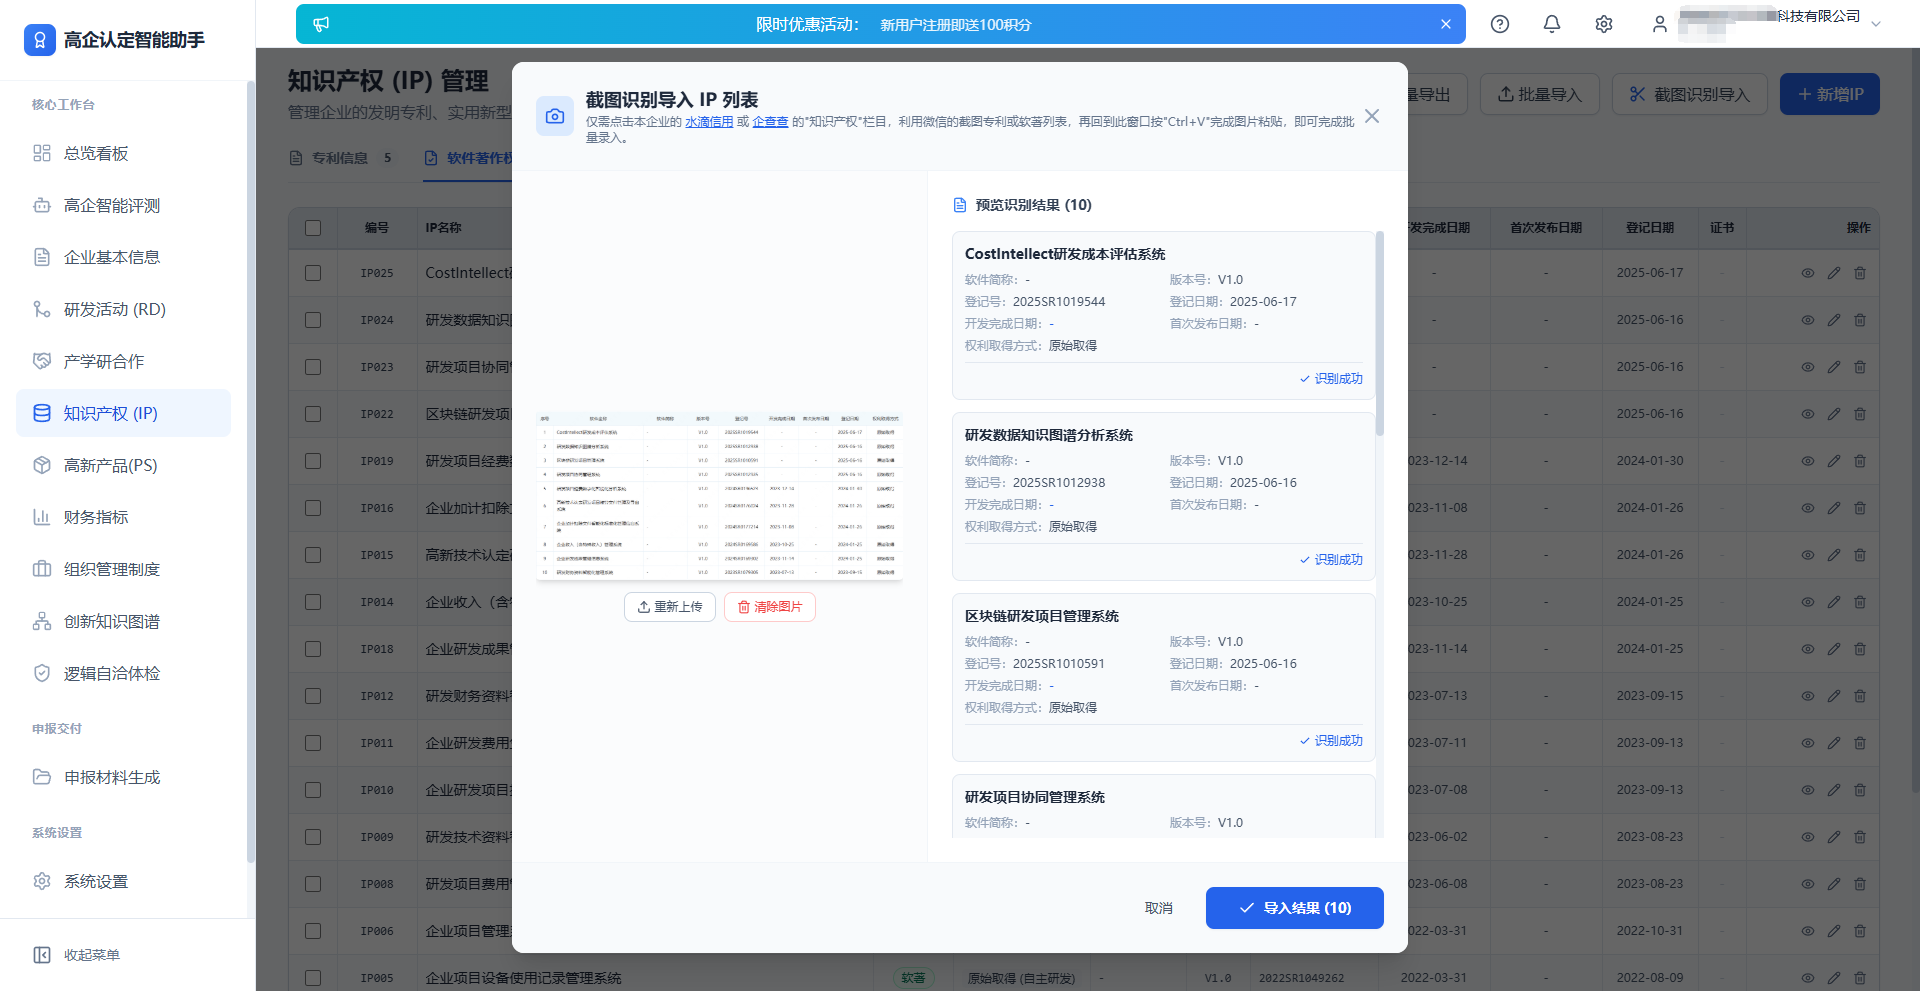
Task: Collapse the menu with 收起菜单
Action: (77, 955)
